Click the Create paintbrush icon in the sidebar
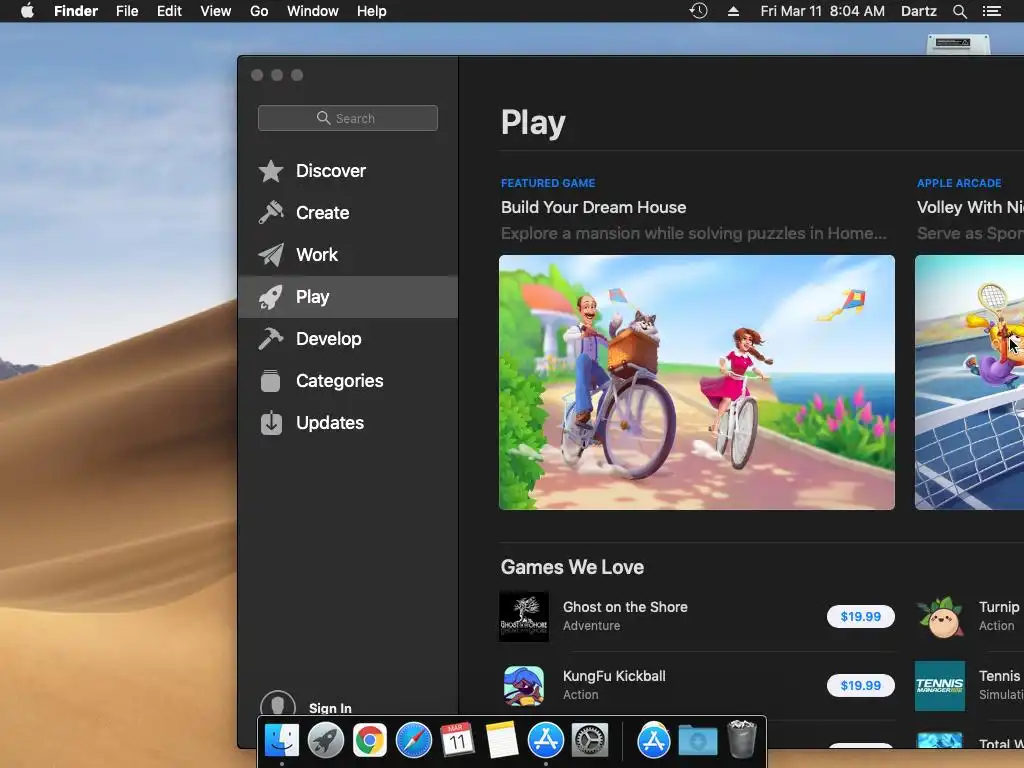The height and width of the screenshot is (768, 1024). (x=271, y=213)
